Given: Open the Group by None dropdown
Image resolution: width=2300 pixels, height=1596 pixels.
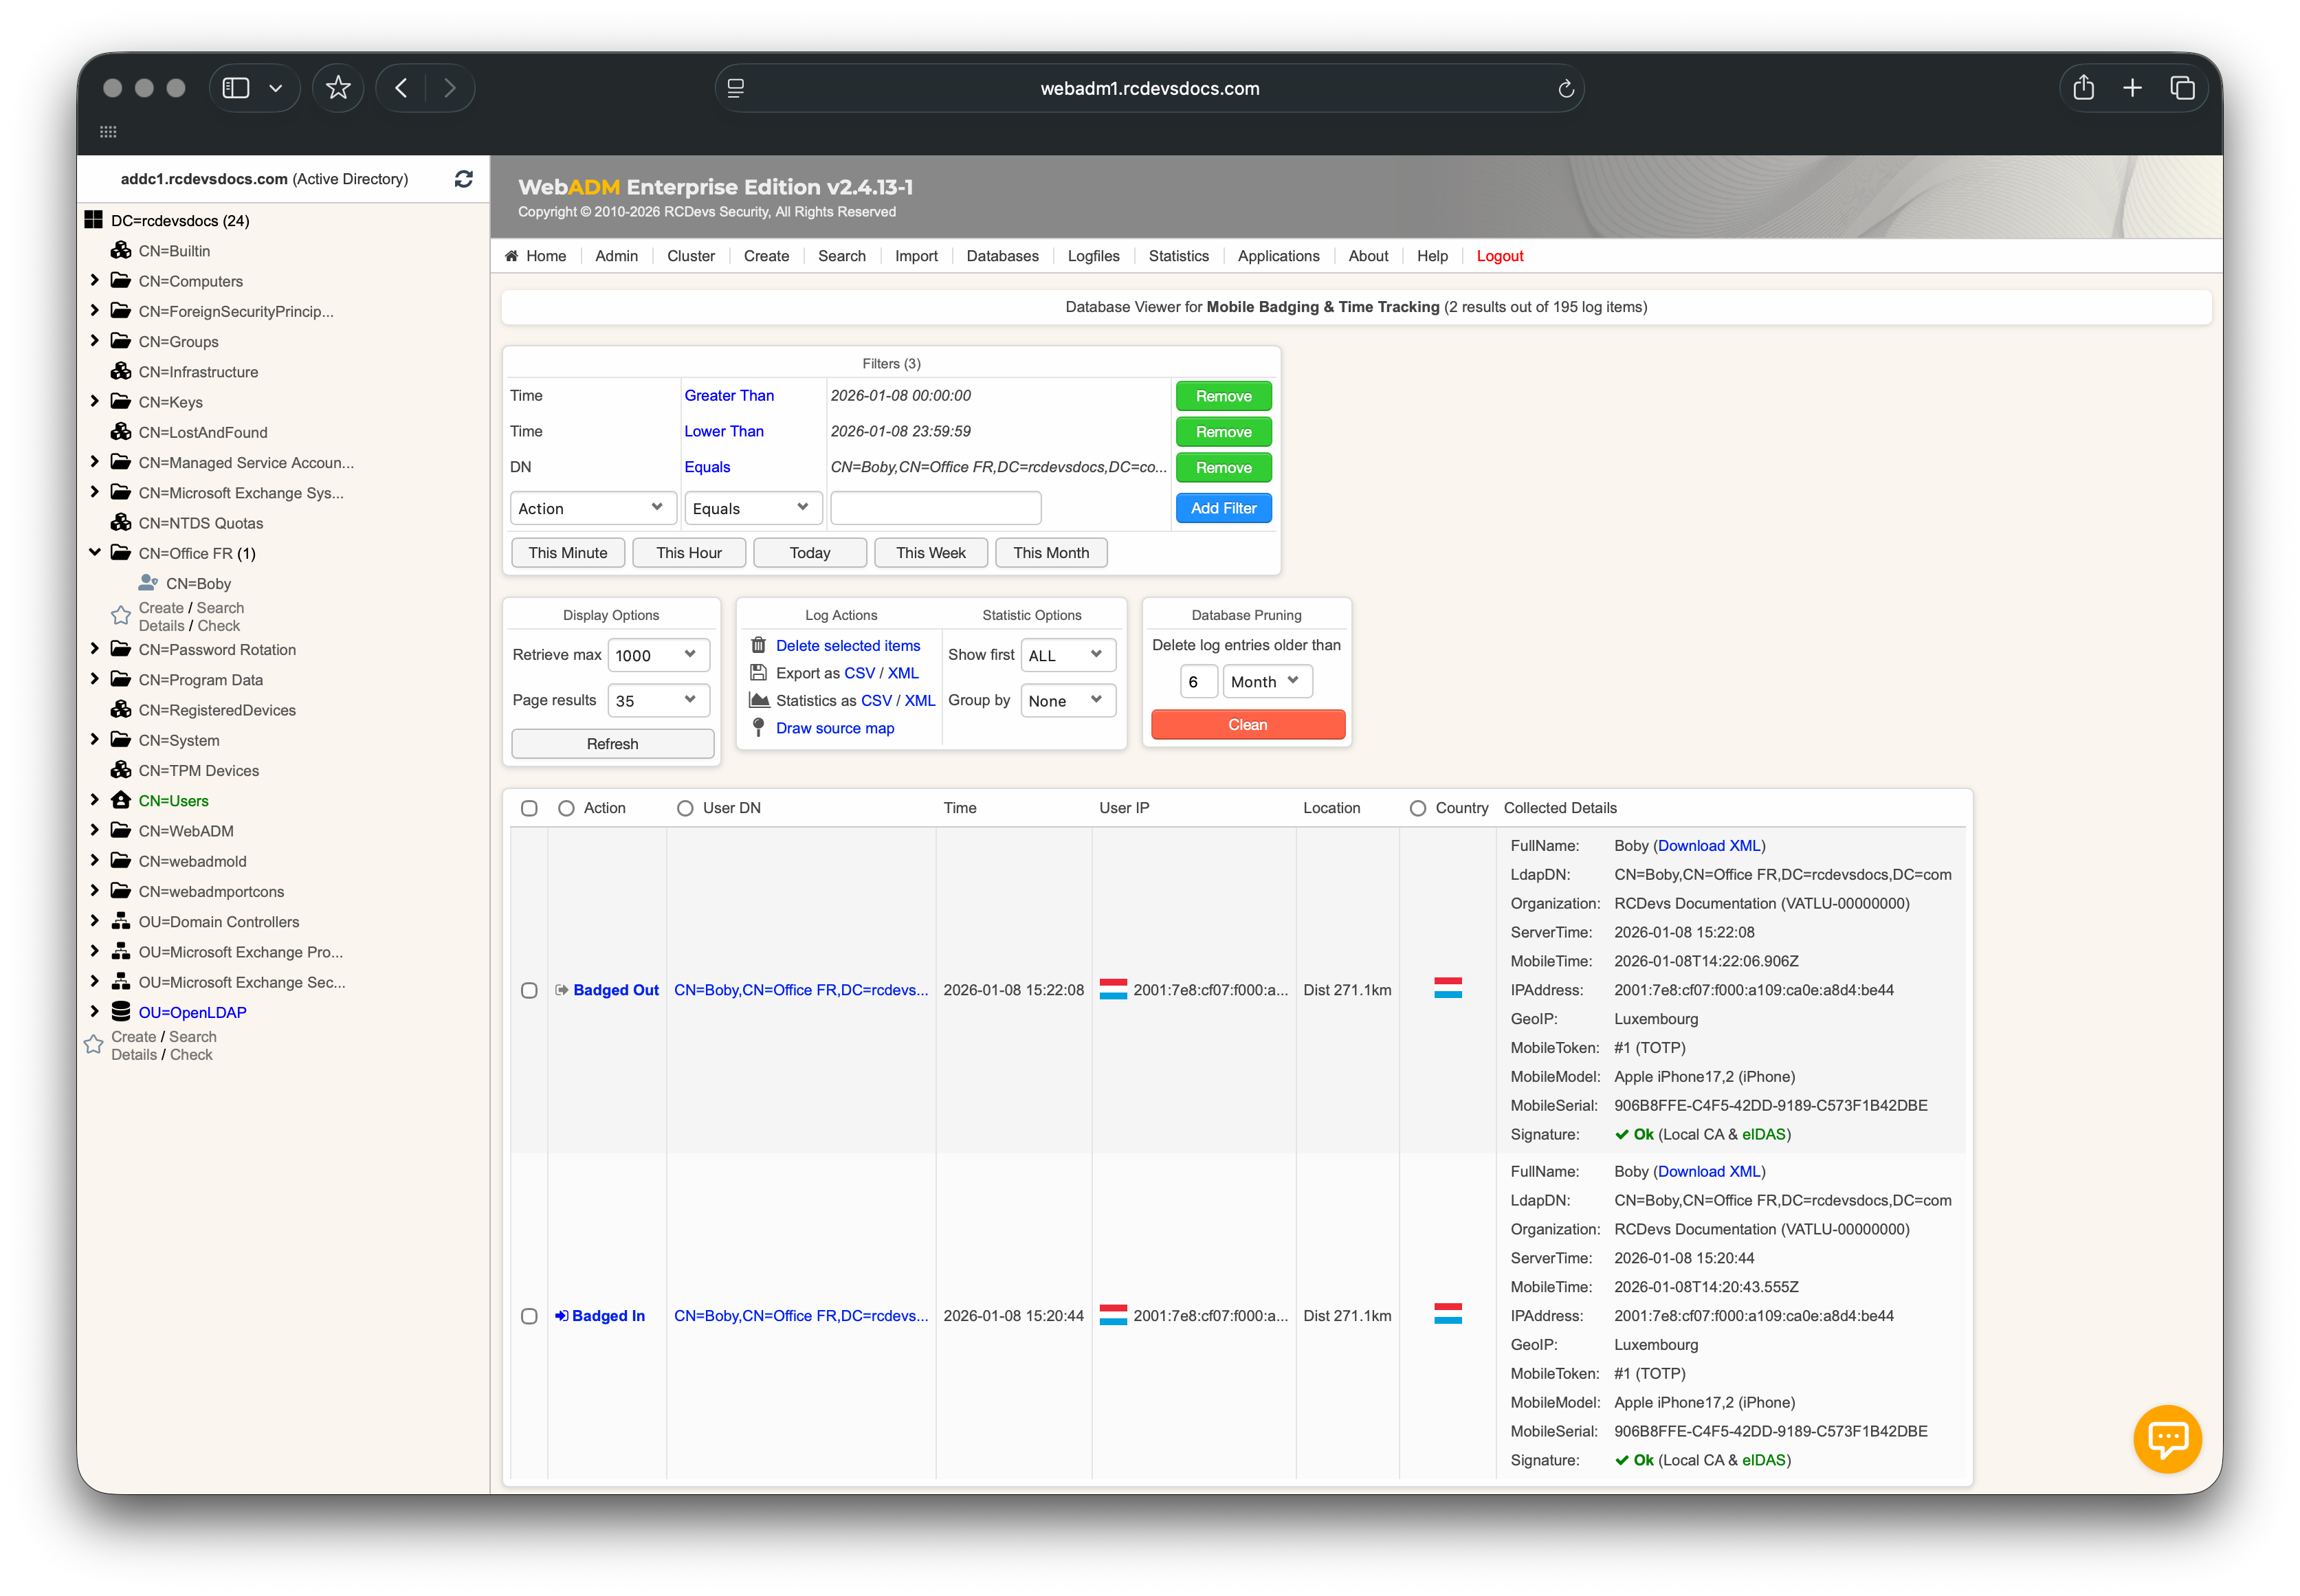Looking at the screenshot, I should point(1067,701).
